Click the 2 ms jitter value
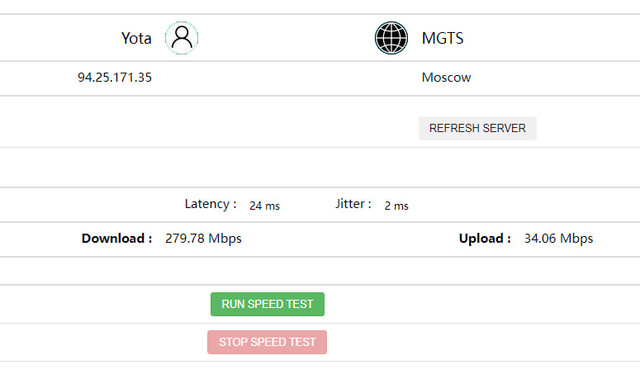 point(396,205)
